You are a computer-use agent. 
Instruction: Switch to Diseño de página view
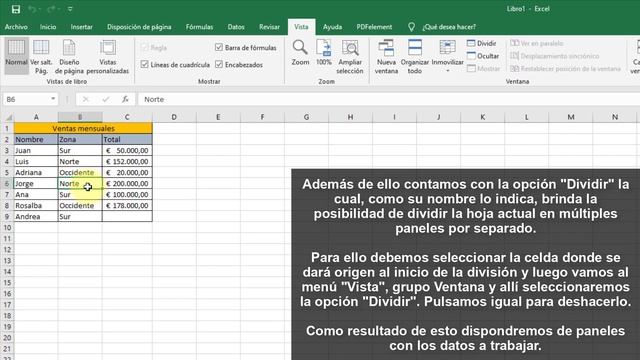pos(69,56)
